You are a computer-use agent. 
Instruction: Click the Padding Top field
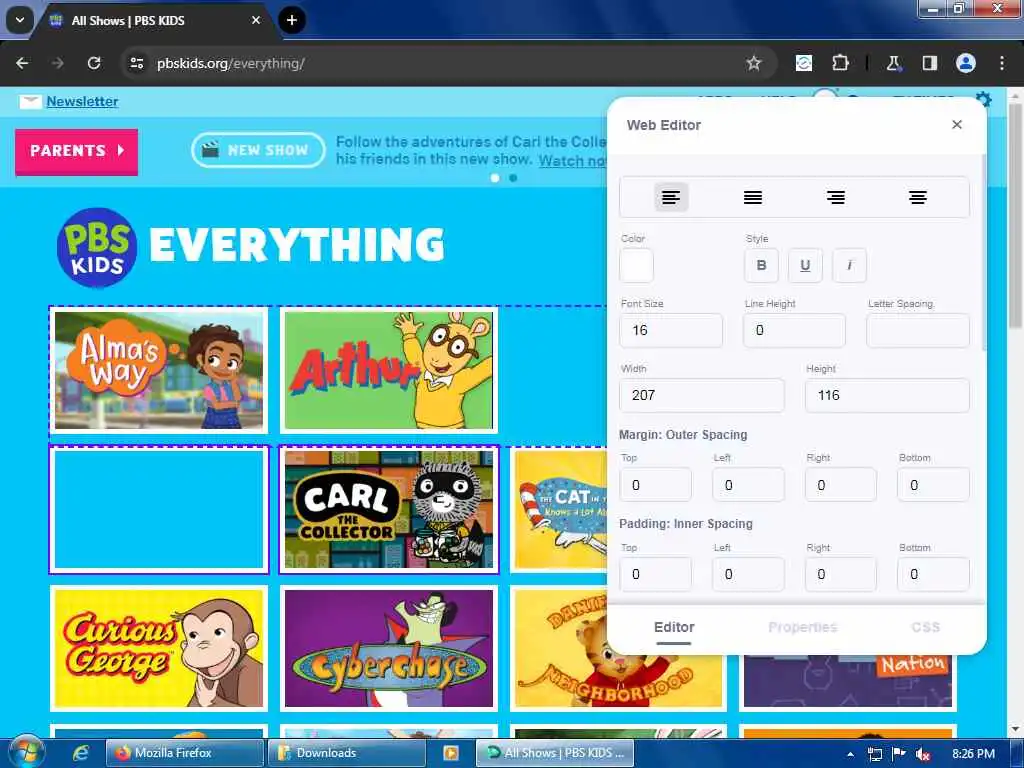coord(655,574)
